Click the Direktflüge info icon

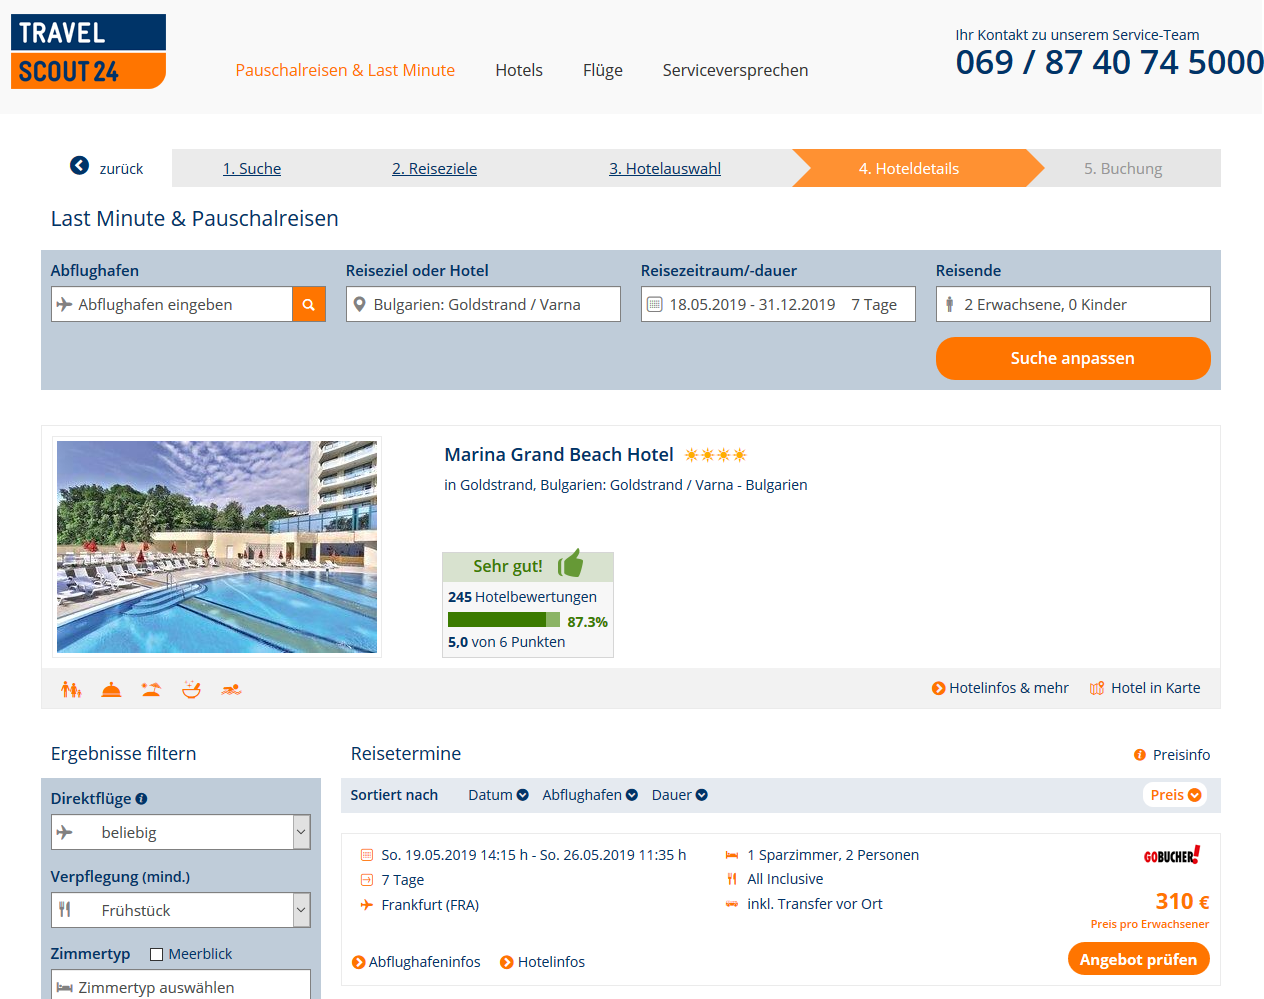(x=141, y=799)
